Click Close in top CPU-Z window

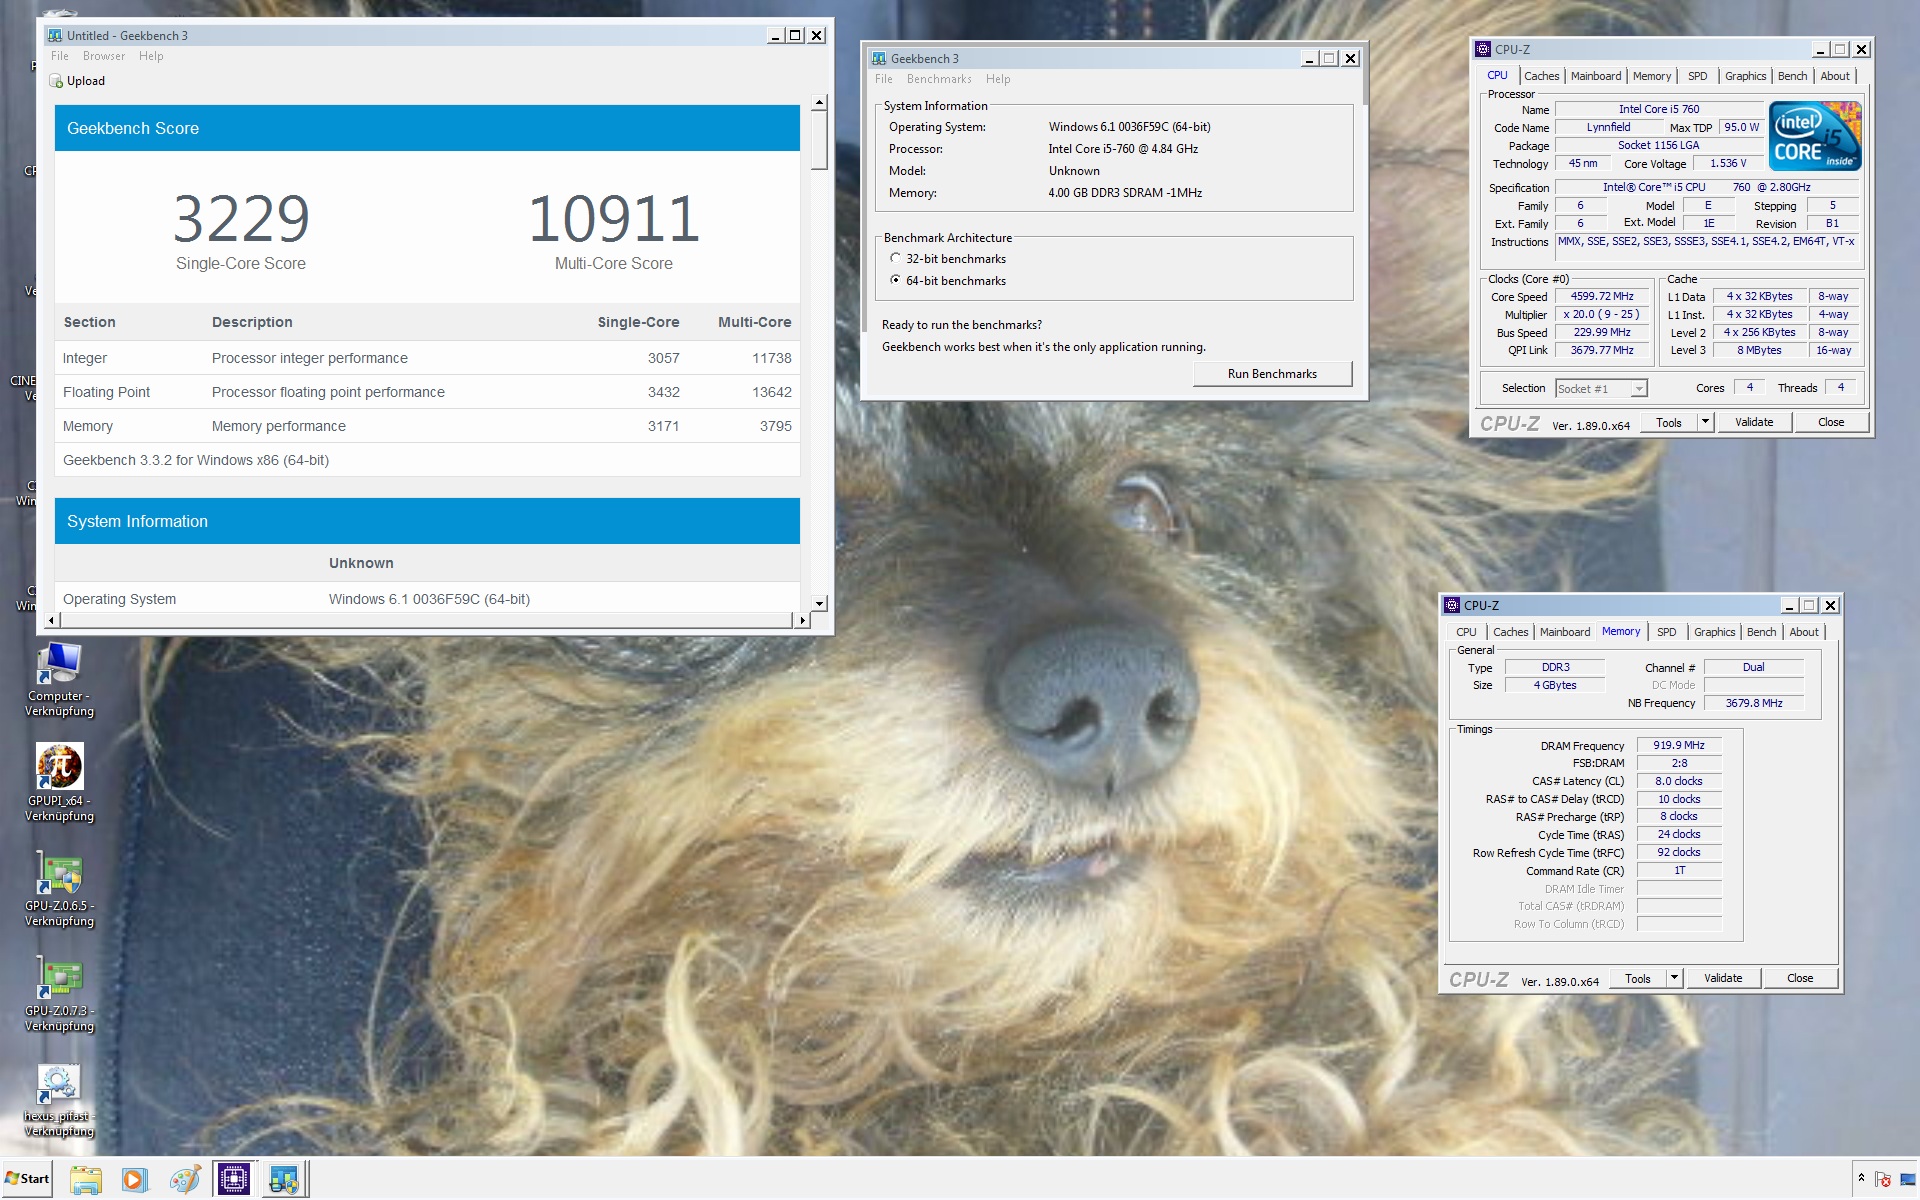(1831, 422)
